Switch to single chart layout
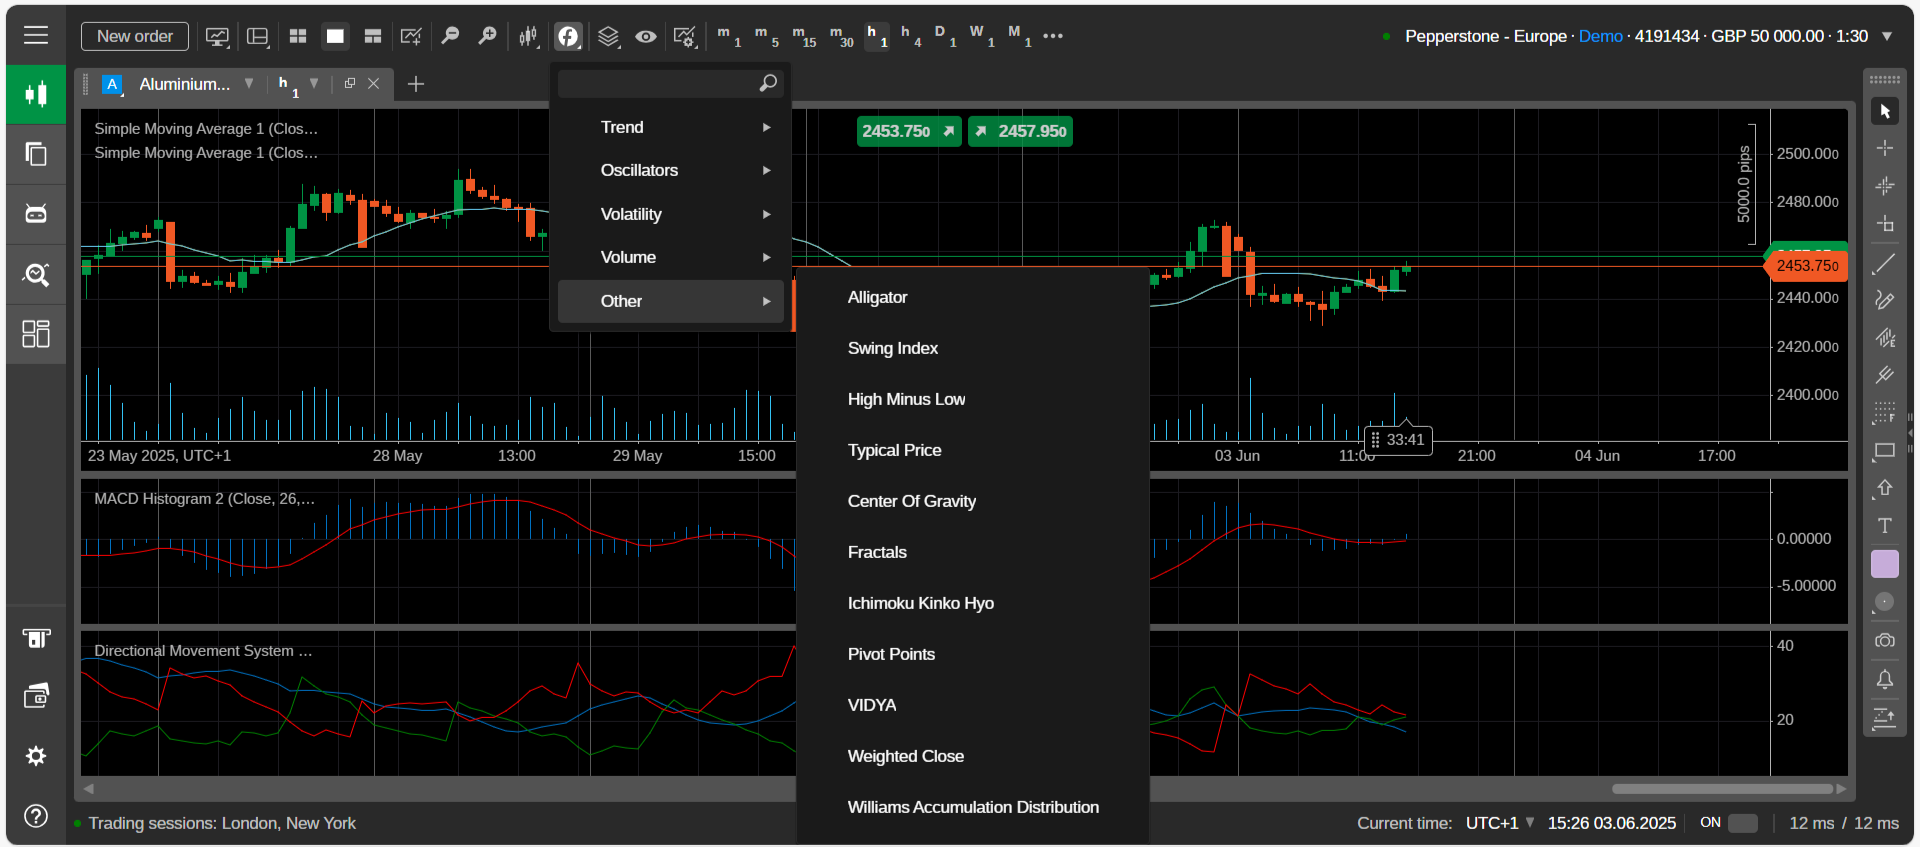Screen dimensions: 1920x847 pos(335,36)
